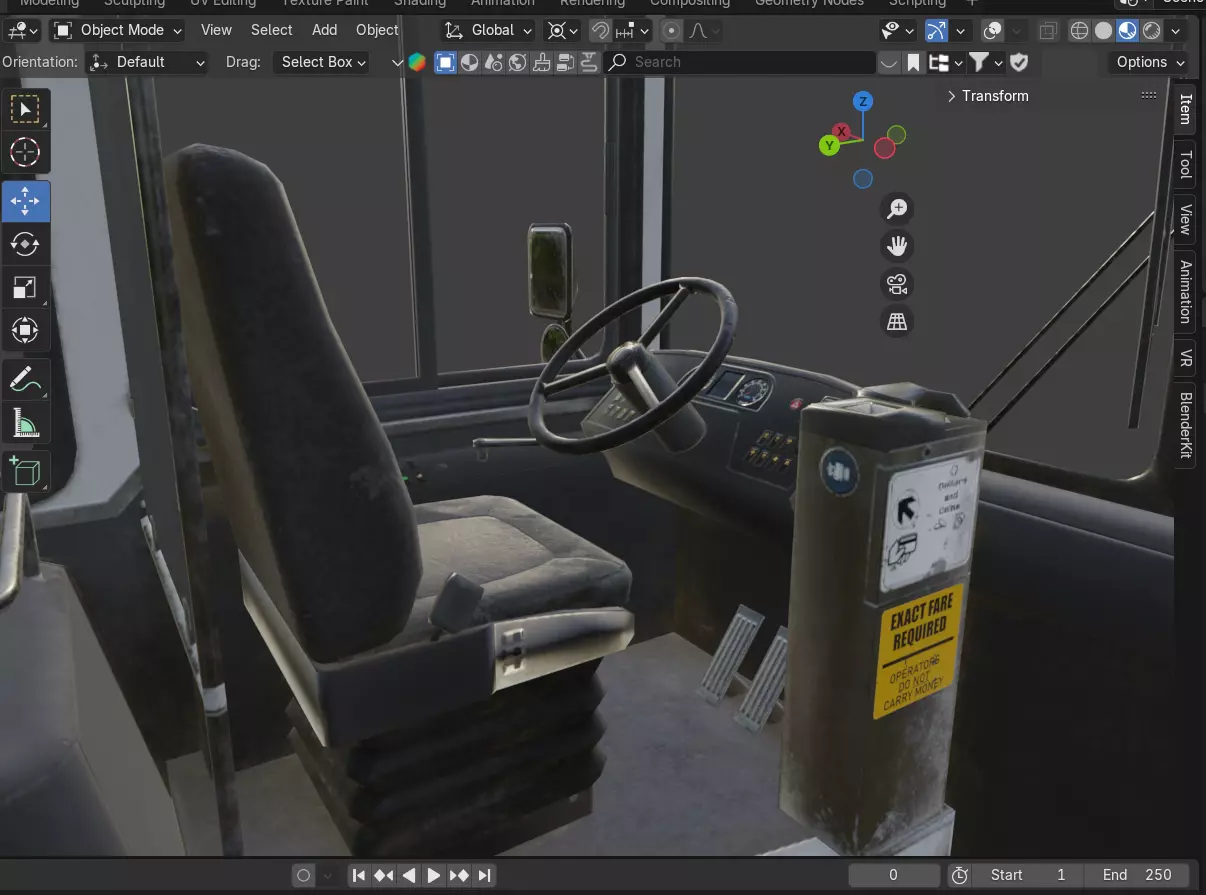Open the Add menu
Image resolution: width=1206 pixels, height=895 pixels.
(325, 30)
